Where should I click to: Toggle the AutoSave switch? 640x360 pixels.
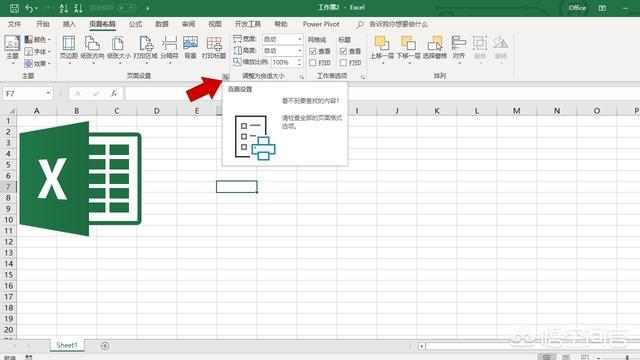click(x=127, y=8)
